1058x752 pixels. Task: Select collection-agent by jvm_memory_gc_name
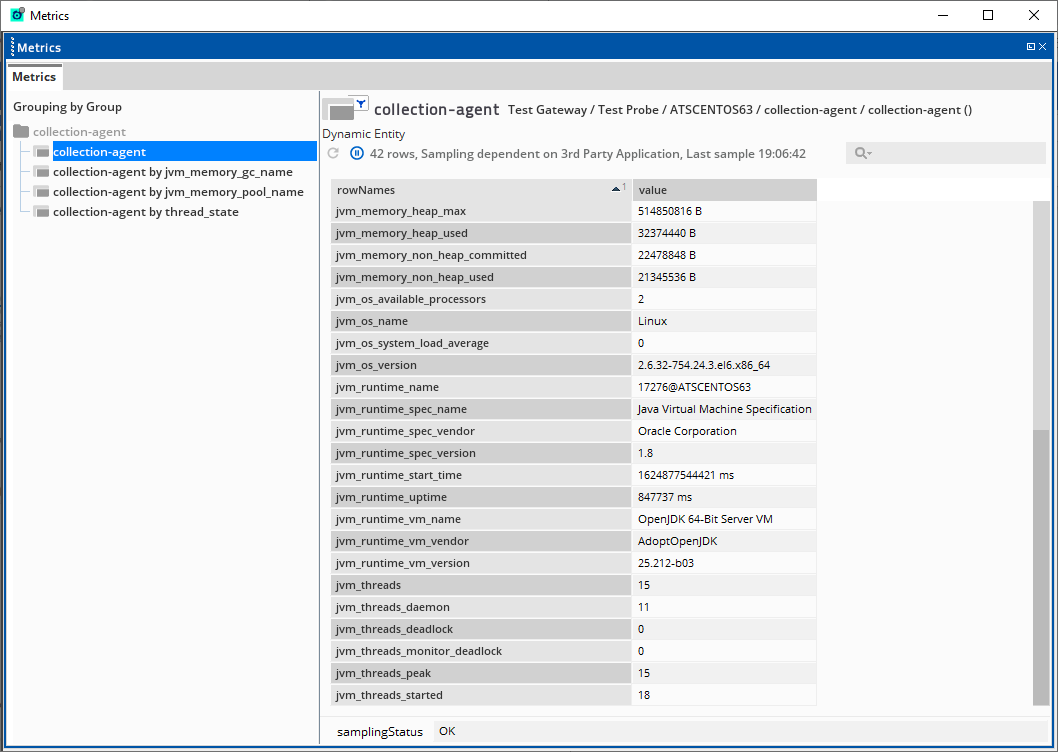[x=172, y=172]
